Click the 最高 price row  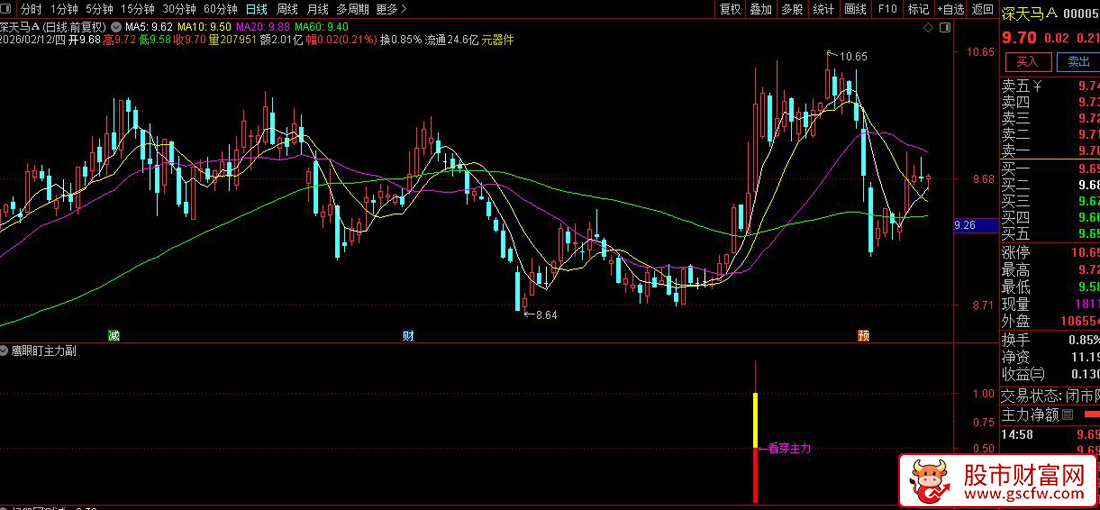tap(1049, 269)
